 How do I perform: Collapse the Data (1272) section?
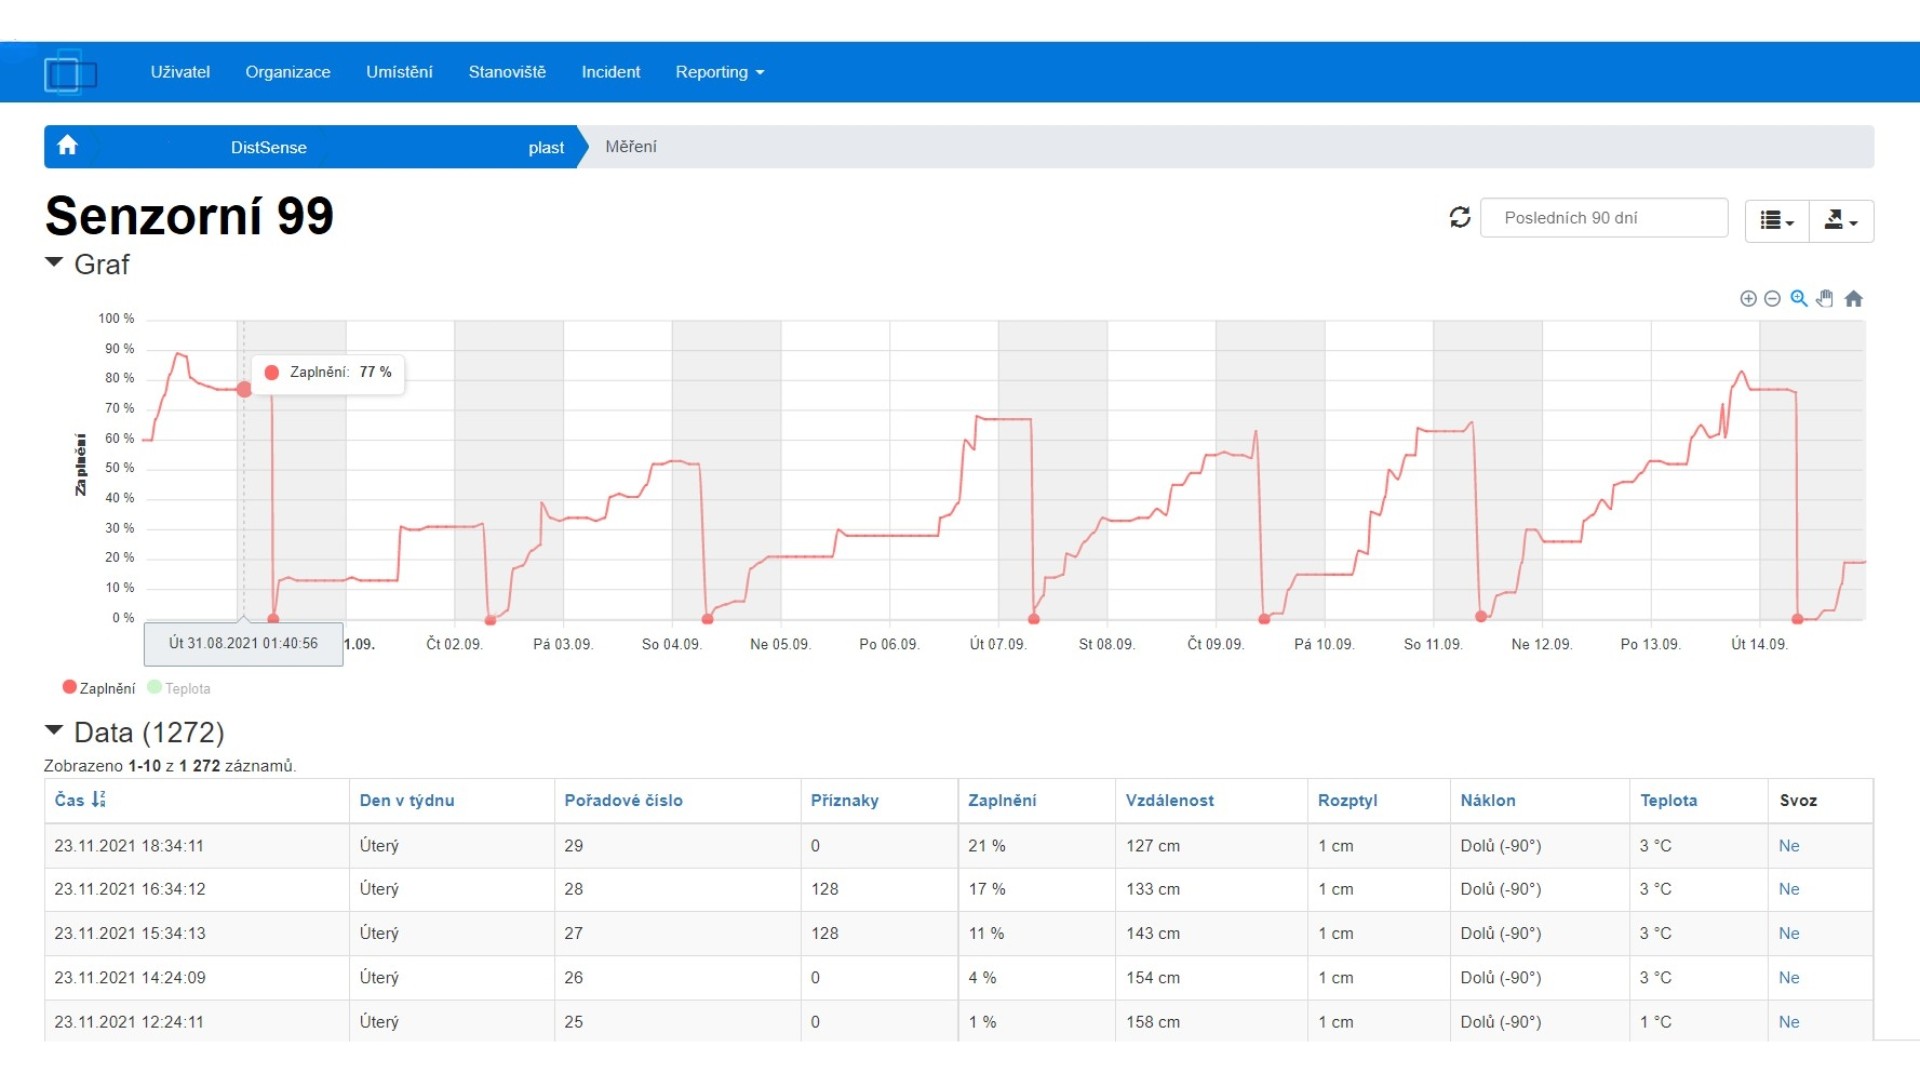click(135, 733)
